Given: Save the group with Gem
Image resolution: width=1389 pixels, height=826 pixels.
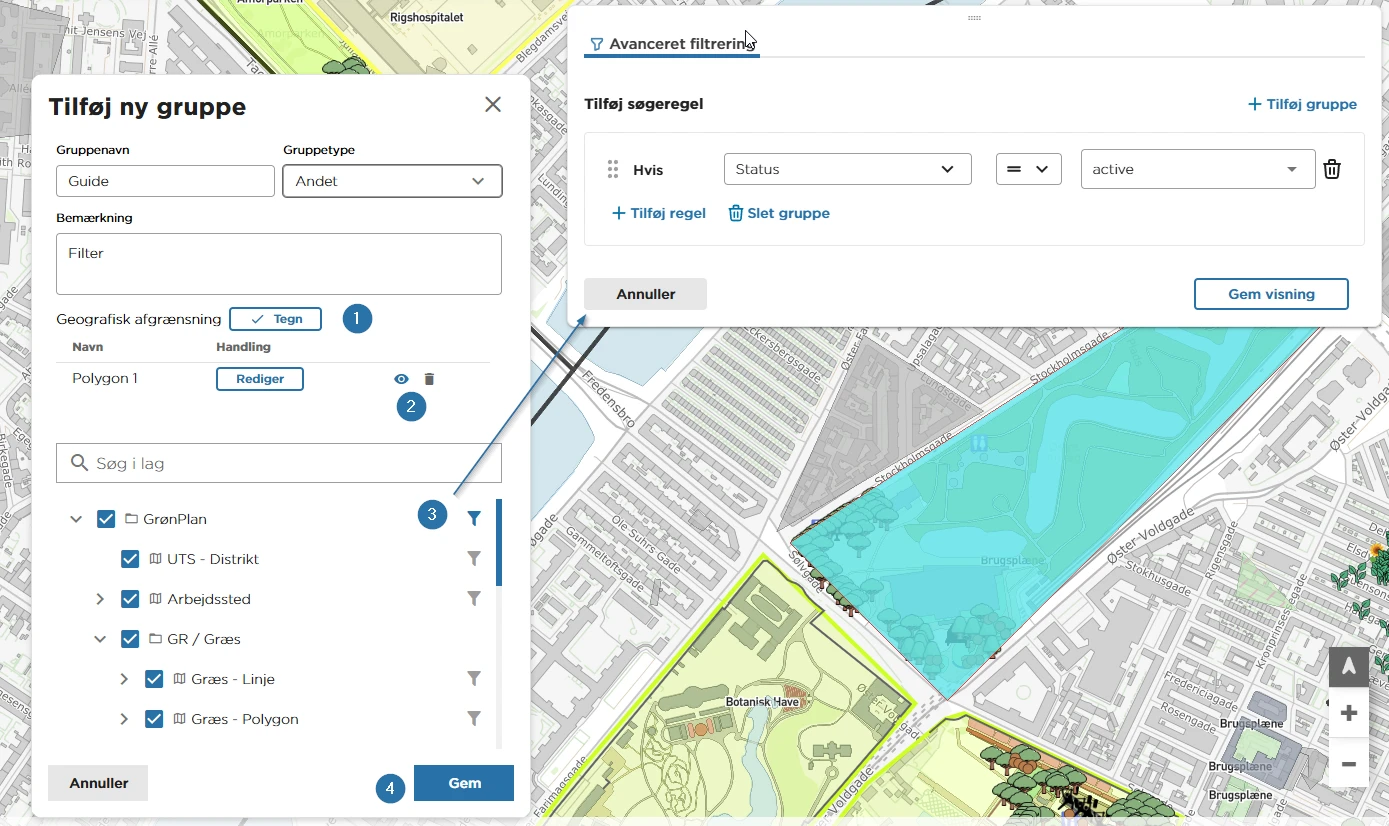Looking at the screenshot, I should [x=464, y=783].
